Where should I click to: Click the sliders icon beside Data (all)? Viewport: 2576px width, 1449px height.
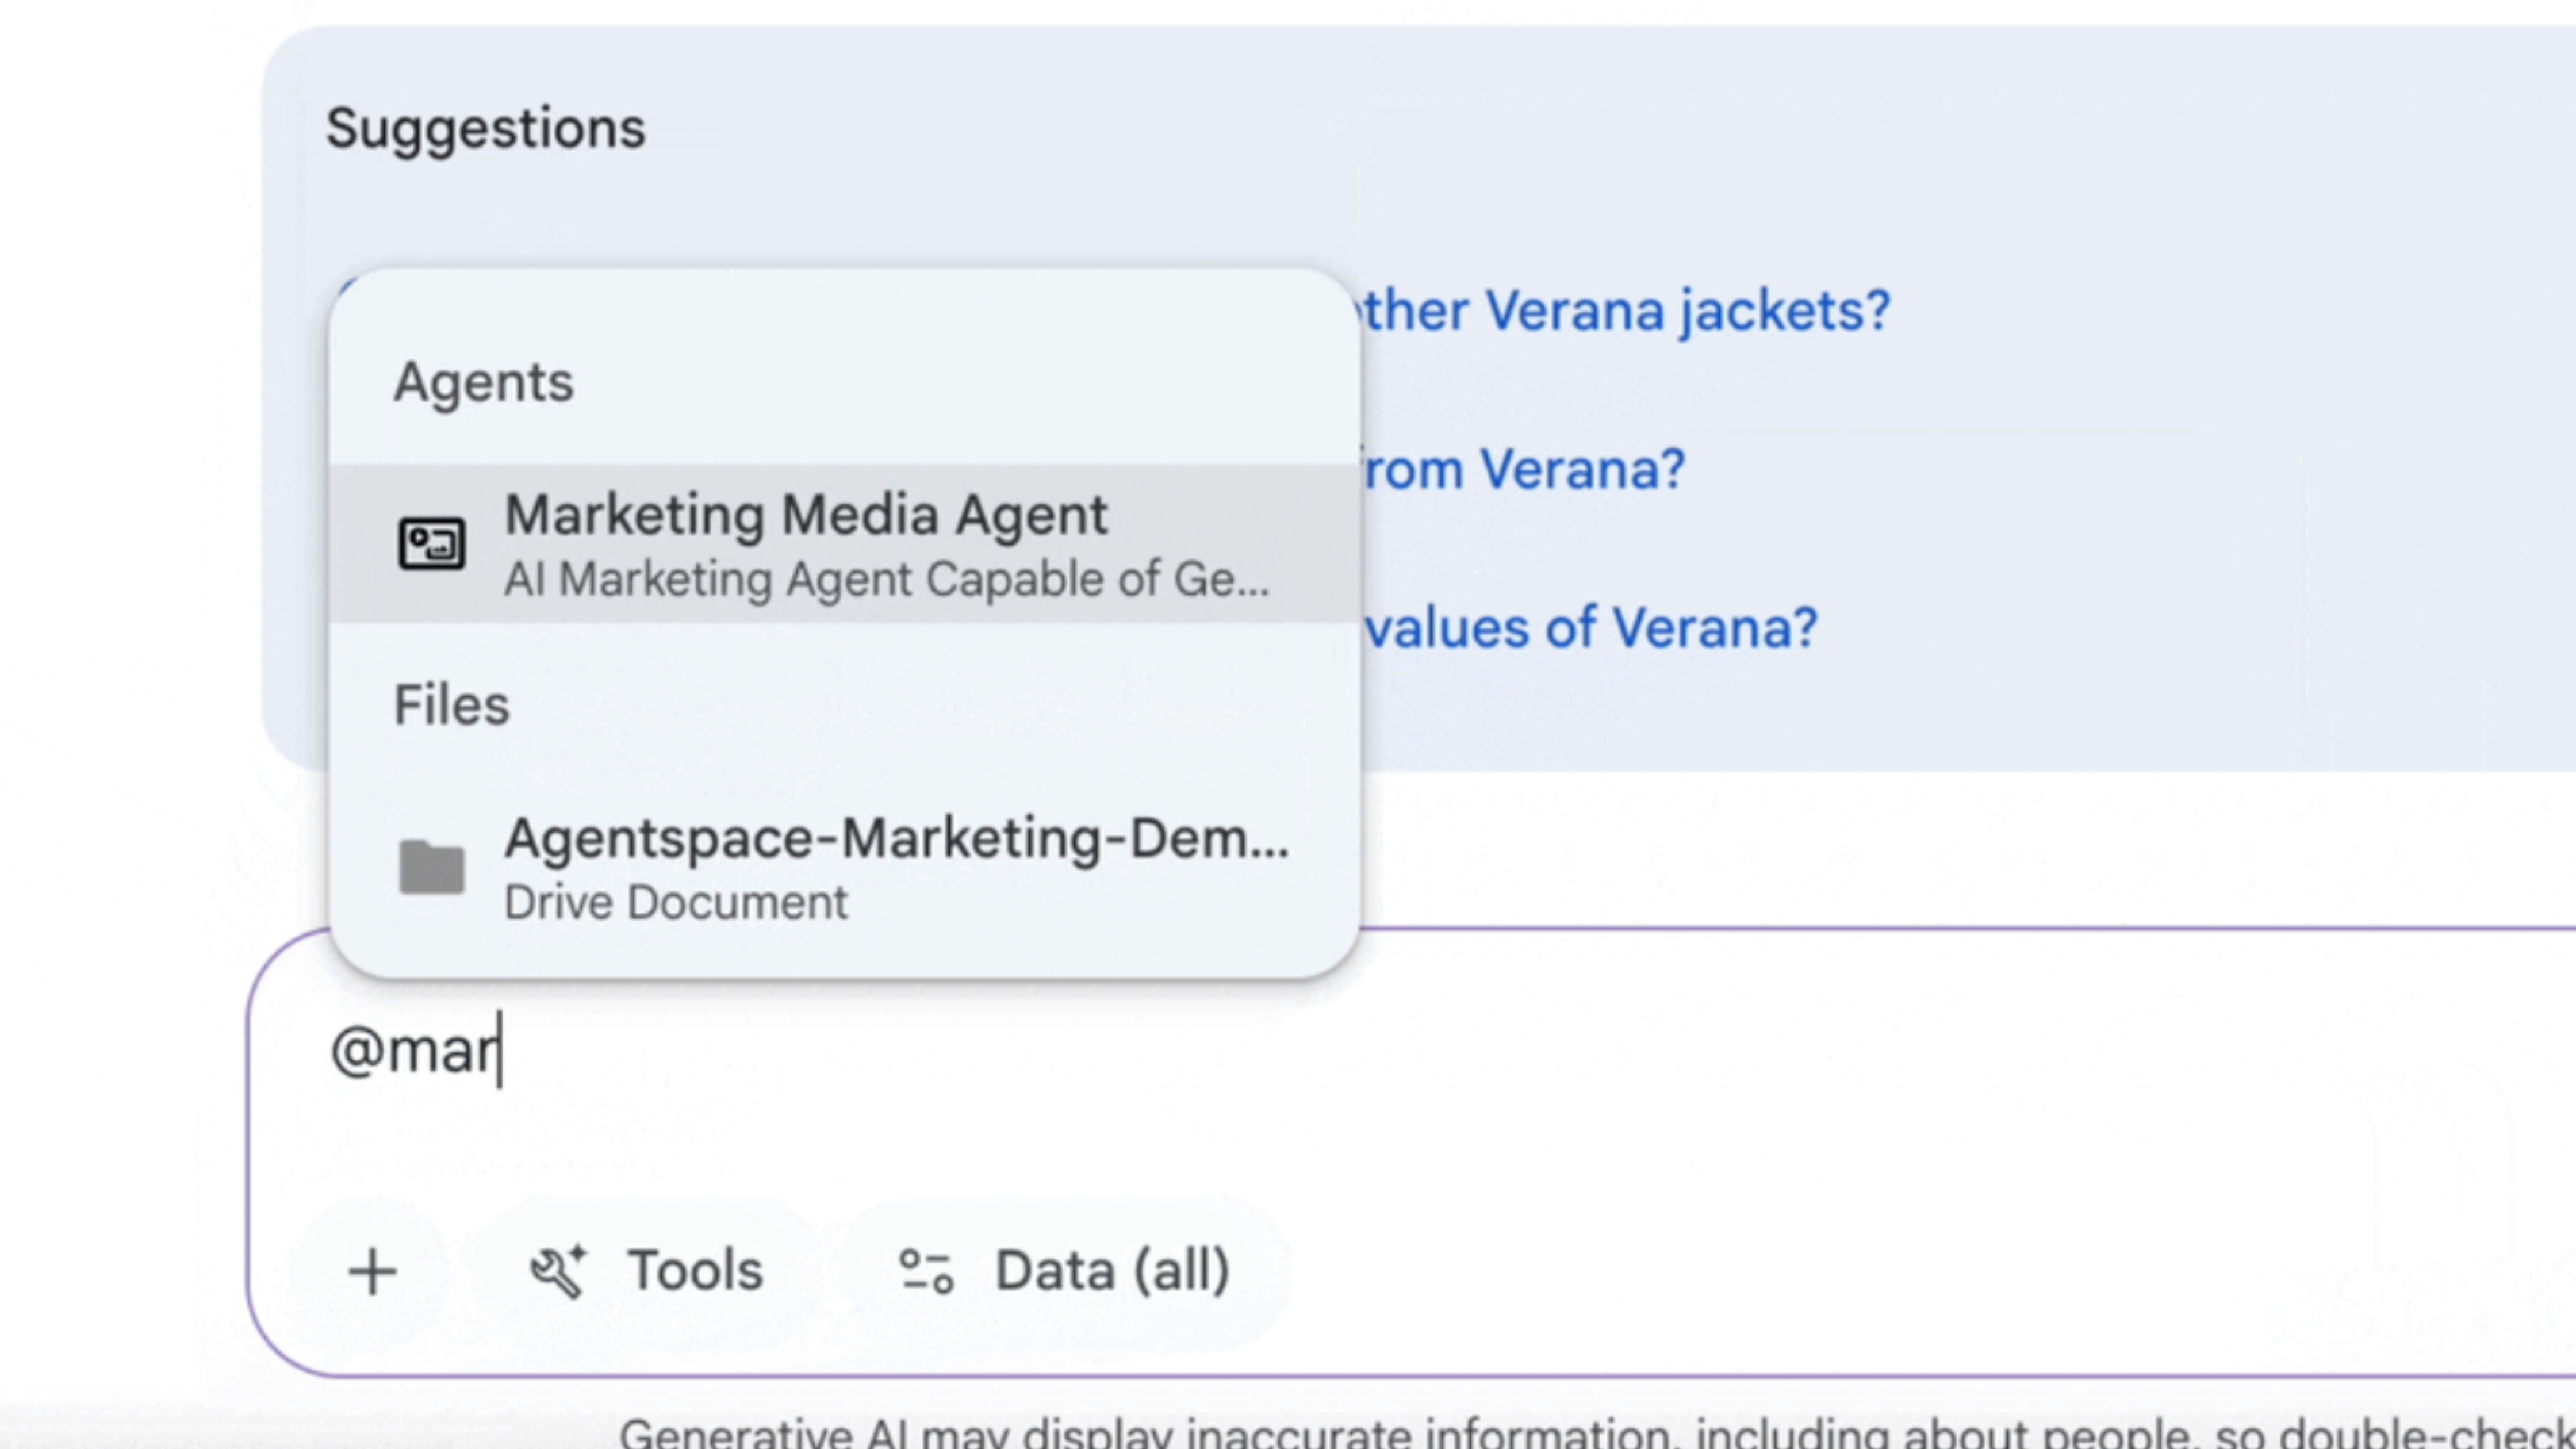click(926, 1272)
